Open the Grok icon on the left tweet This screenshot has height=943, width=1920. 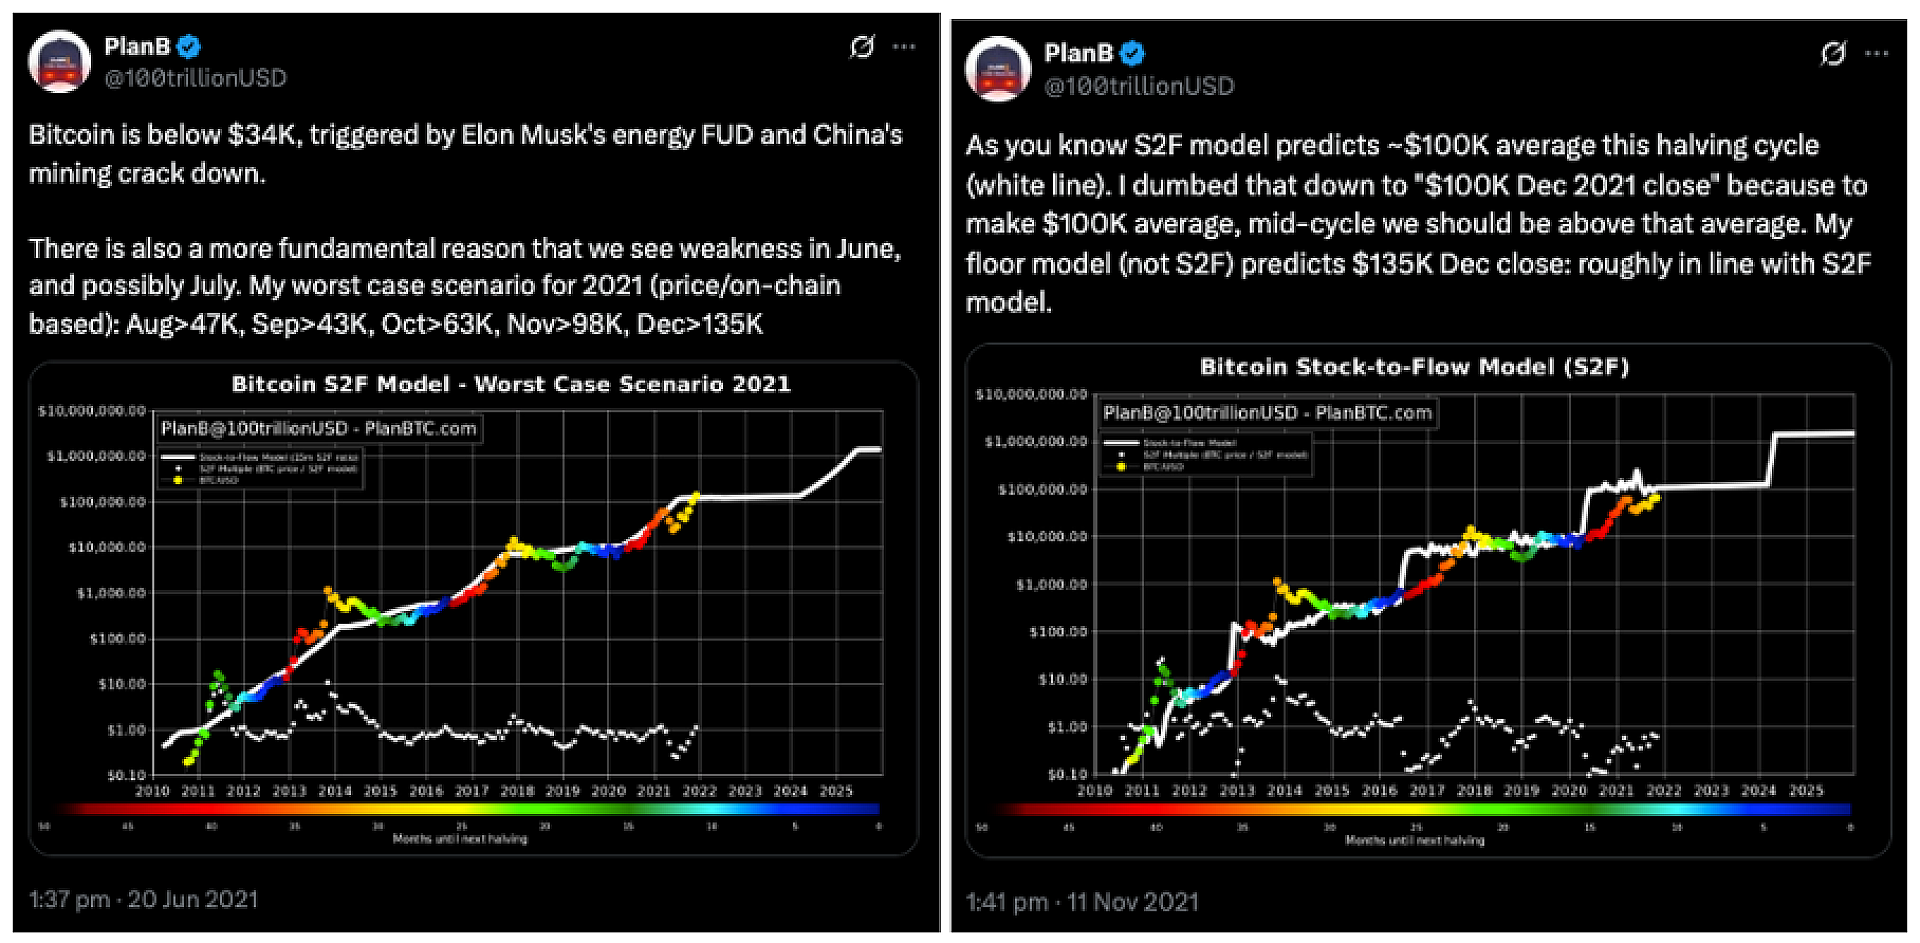coord(861,46)
